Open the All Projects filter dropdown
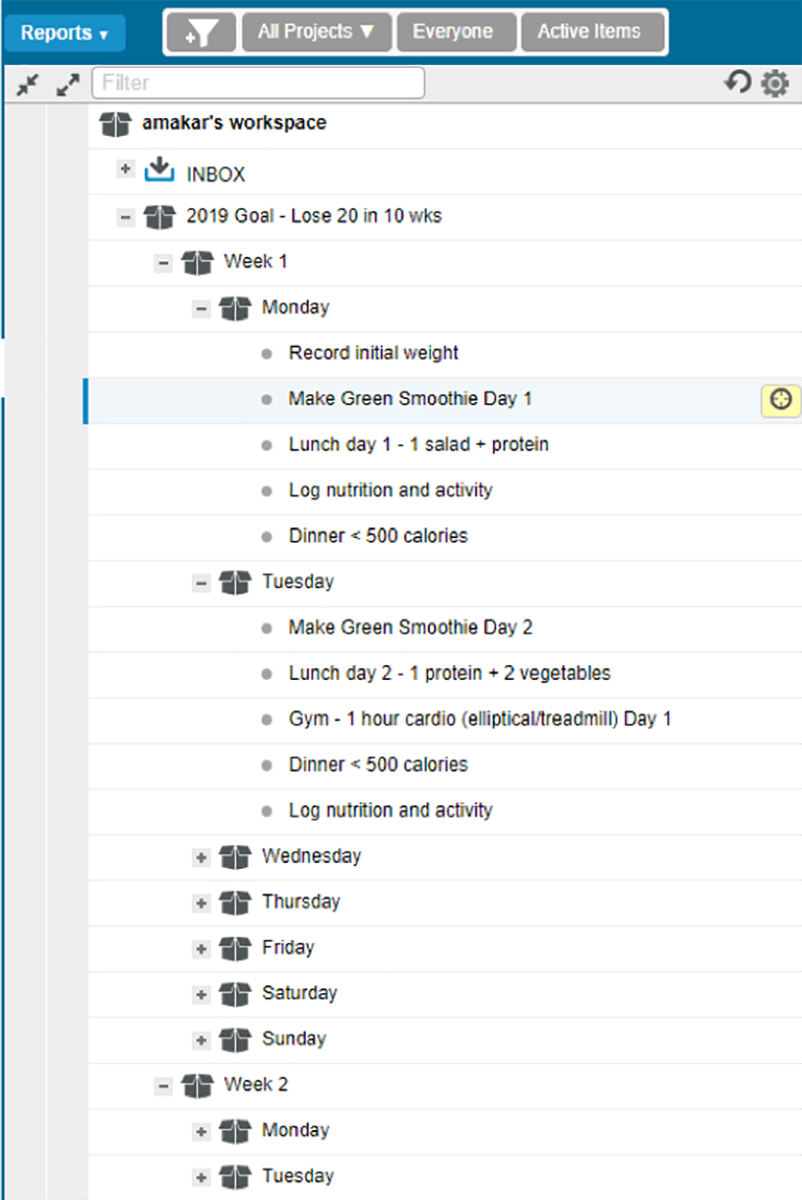Image resolution: width=802 pixels, height=1200 pixels. [317, 32]
